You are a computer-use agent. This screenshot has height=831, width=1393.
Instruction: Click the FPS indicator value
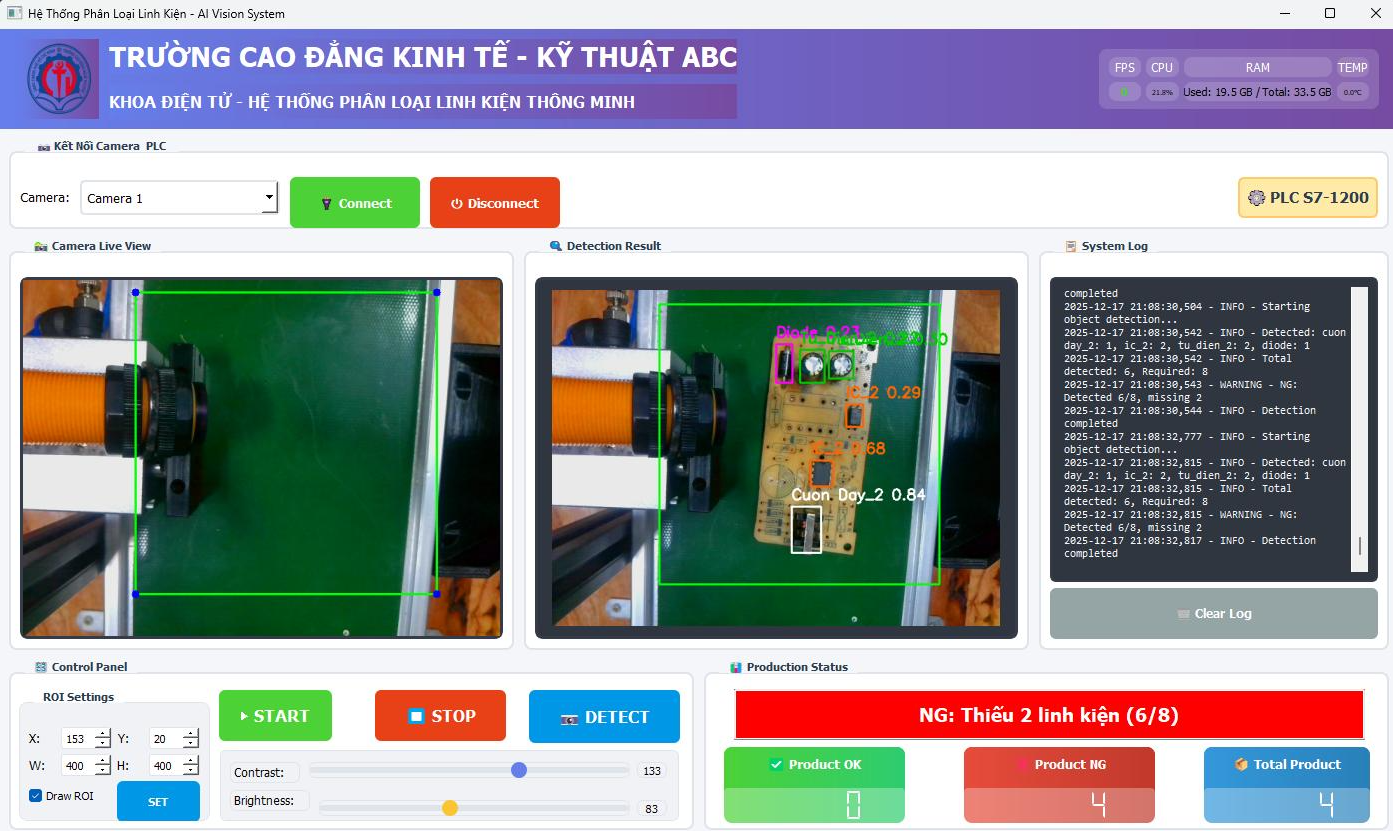click(1124, 92)
